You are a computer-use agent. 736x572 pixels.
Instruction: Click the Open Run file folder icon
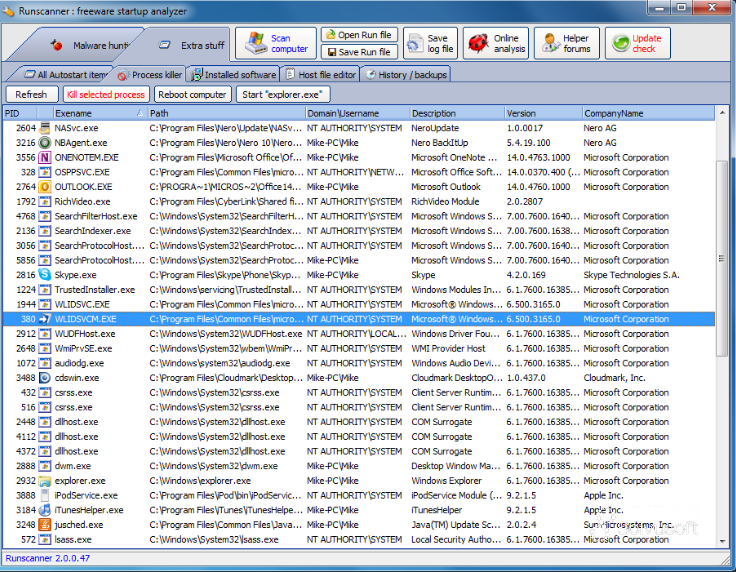pos(331,35)
